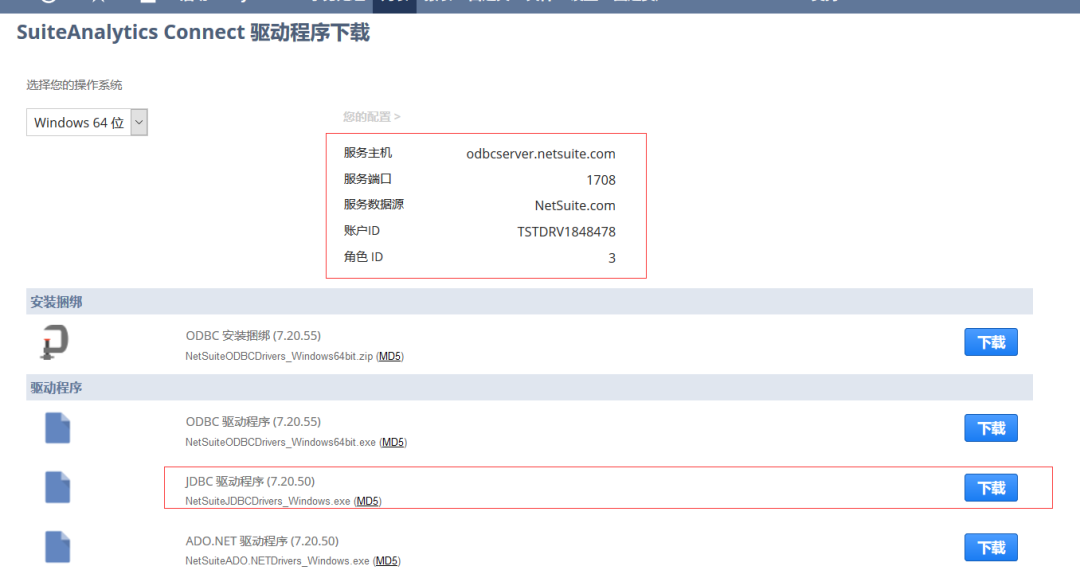Open MD5 link for NetSuiteJDBCDrivers_Windows.exe
Viewport: 1080px width, 574px height.
point(367,502)
